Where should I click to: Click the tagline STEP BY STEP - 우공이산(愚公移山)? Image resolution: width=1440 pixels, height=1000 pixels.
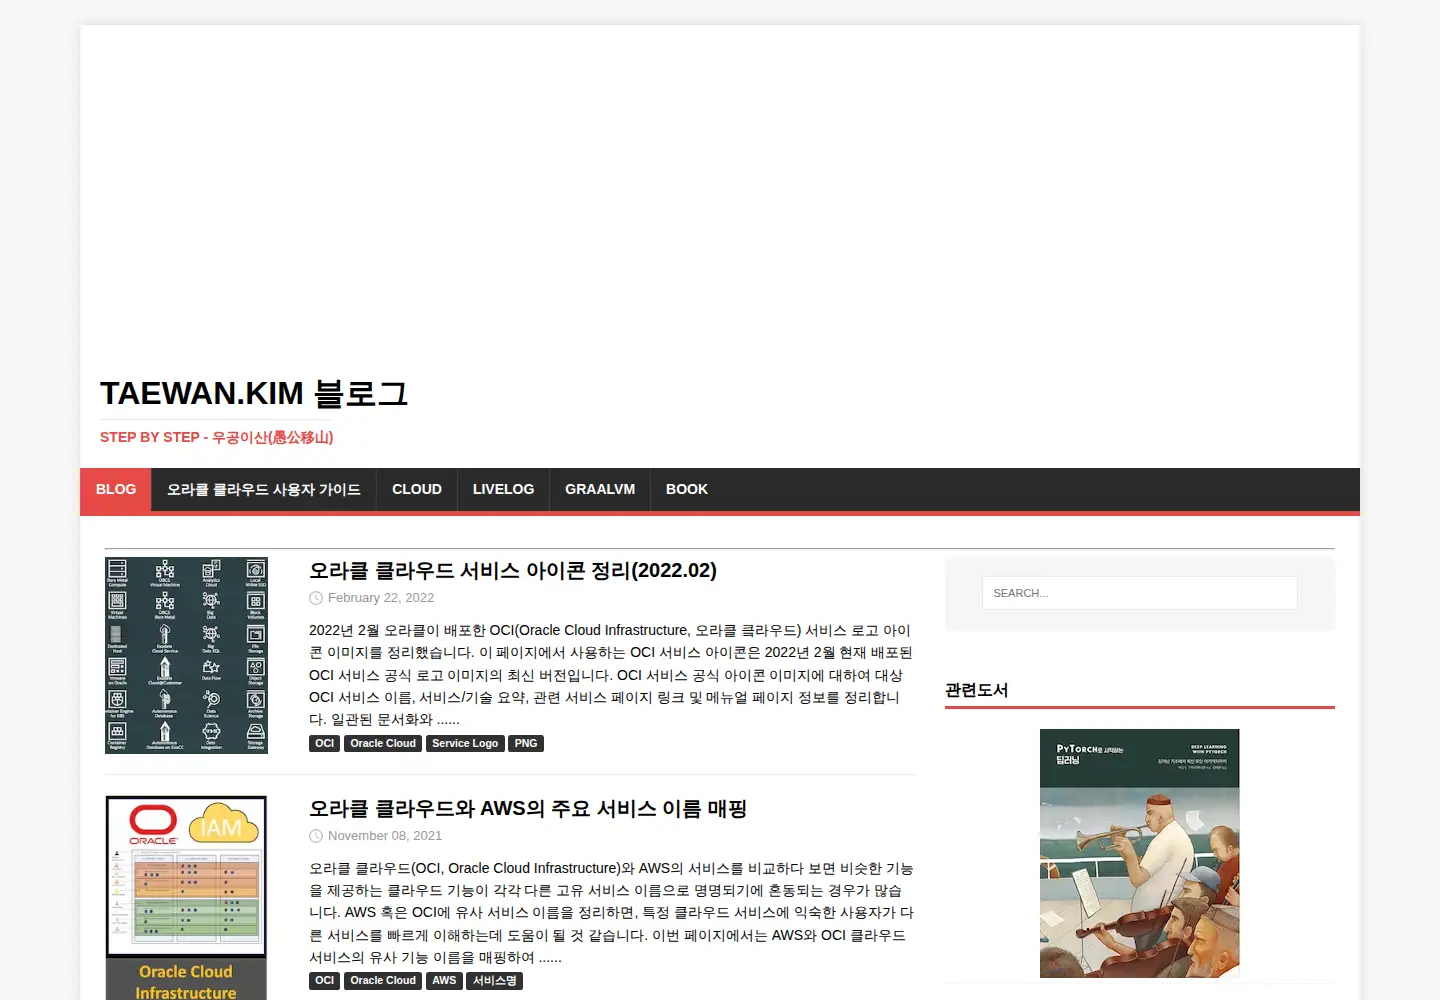tap(217, 437)
